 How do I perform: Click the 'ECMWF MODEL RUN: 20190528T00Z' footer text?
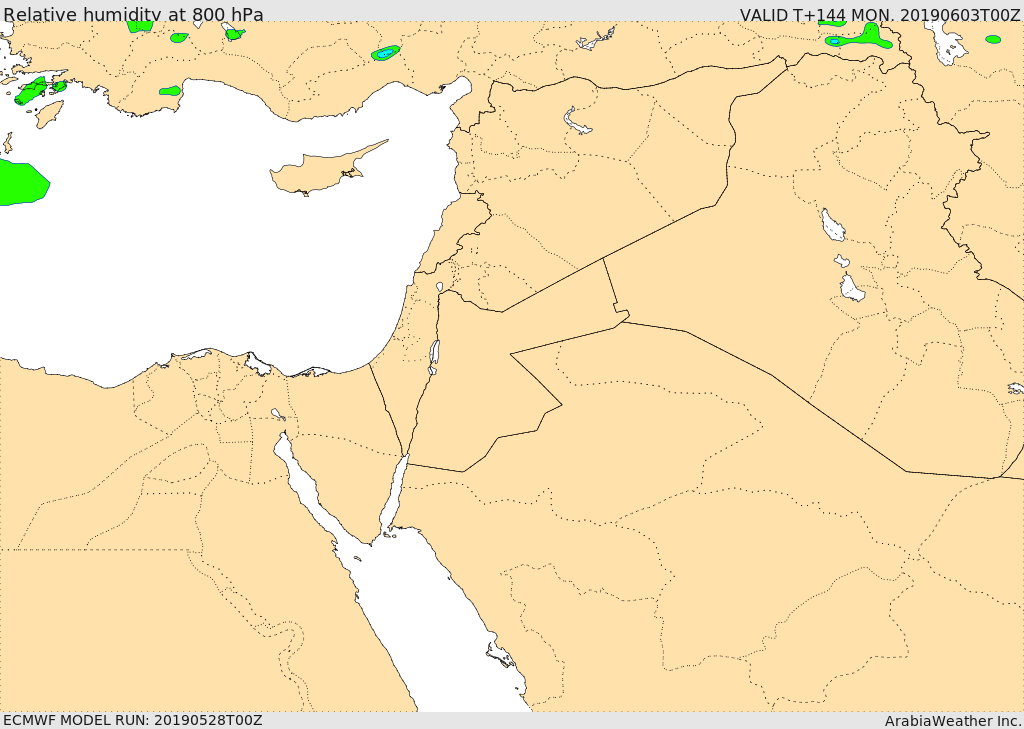point(133,720)
